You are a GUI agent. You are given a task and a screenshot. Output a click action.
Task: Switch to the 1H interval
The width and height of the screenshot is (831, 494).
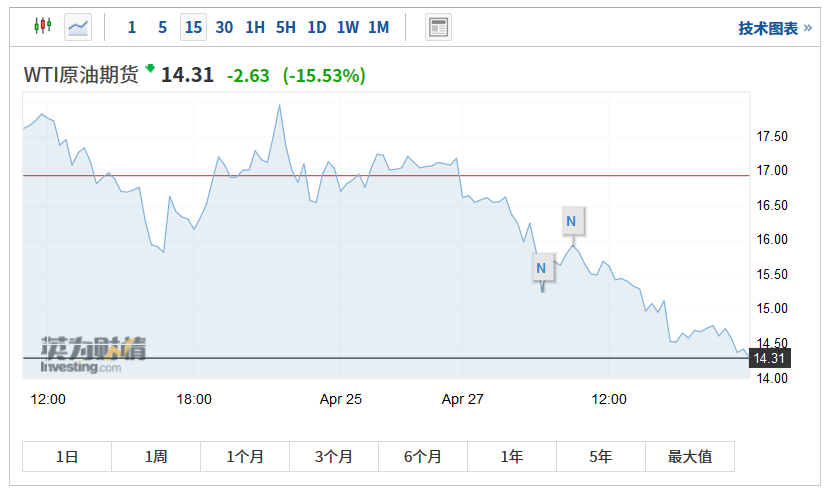pos(255,27)
